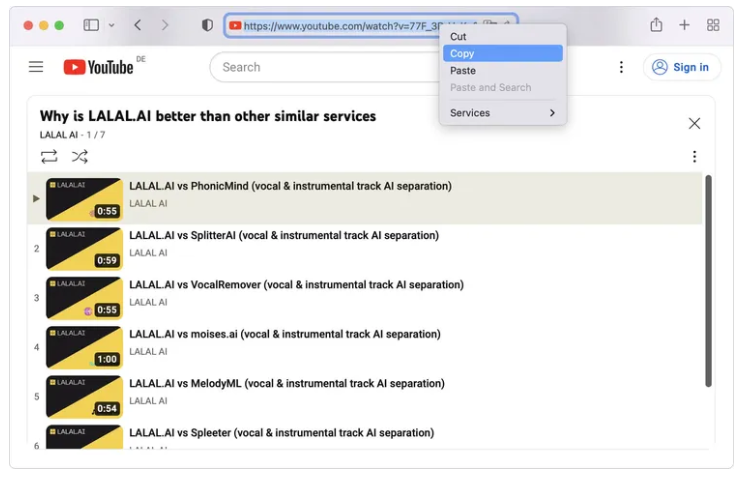
Task: Close the playlist panel with the X
Action: [x=694, y=123]
